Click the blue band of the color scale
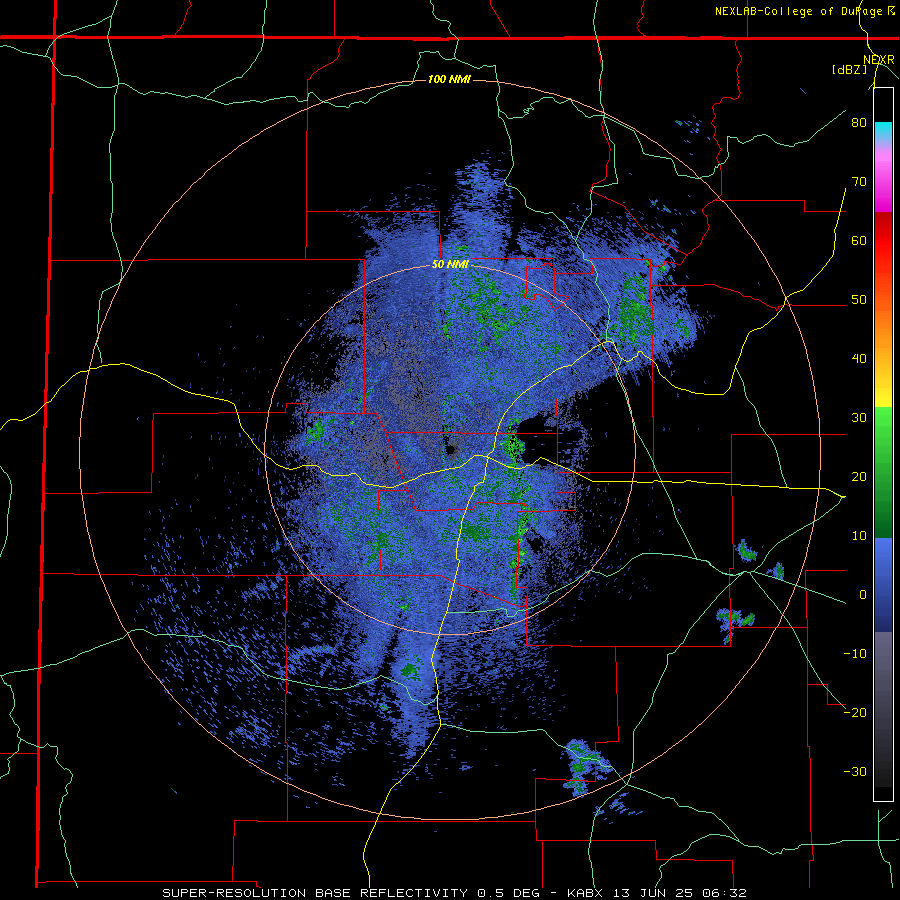 pos(883,584)
